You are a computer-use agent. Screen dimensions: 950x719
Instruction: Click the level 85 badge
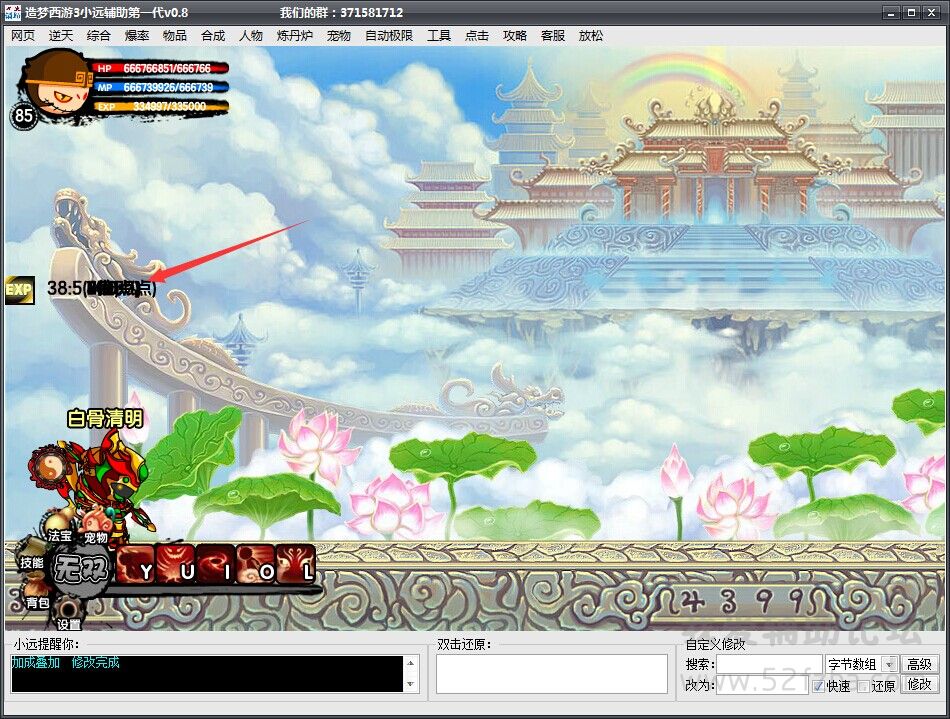click(x=23, y=115)
